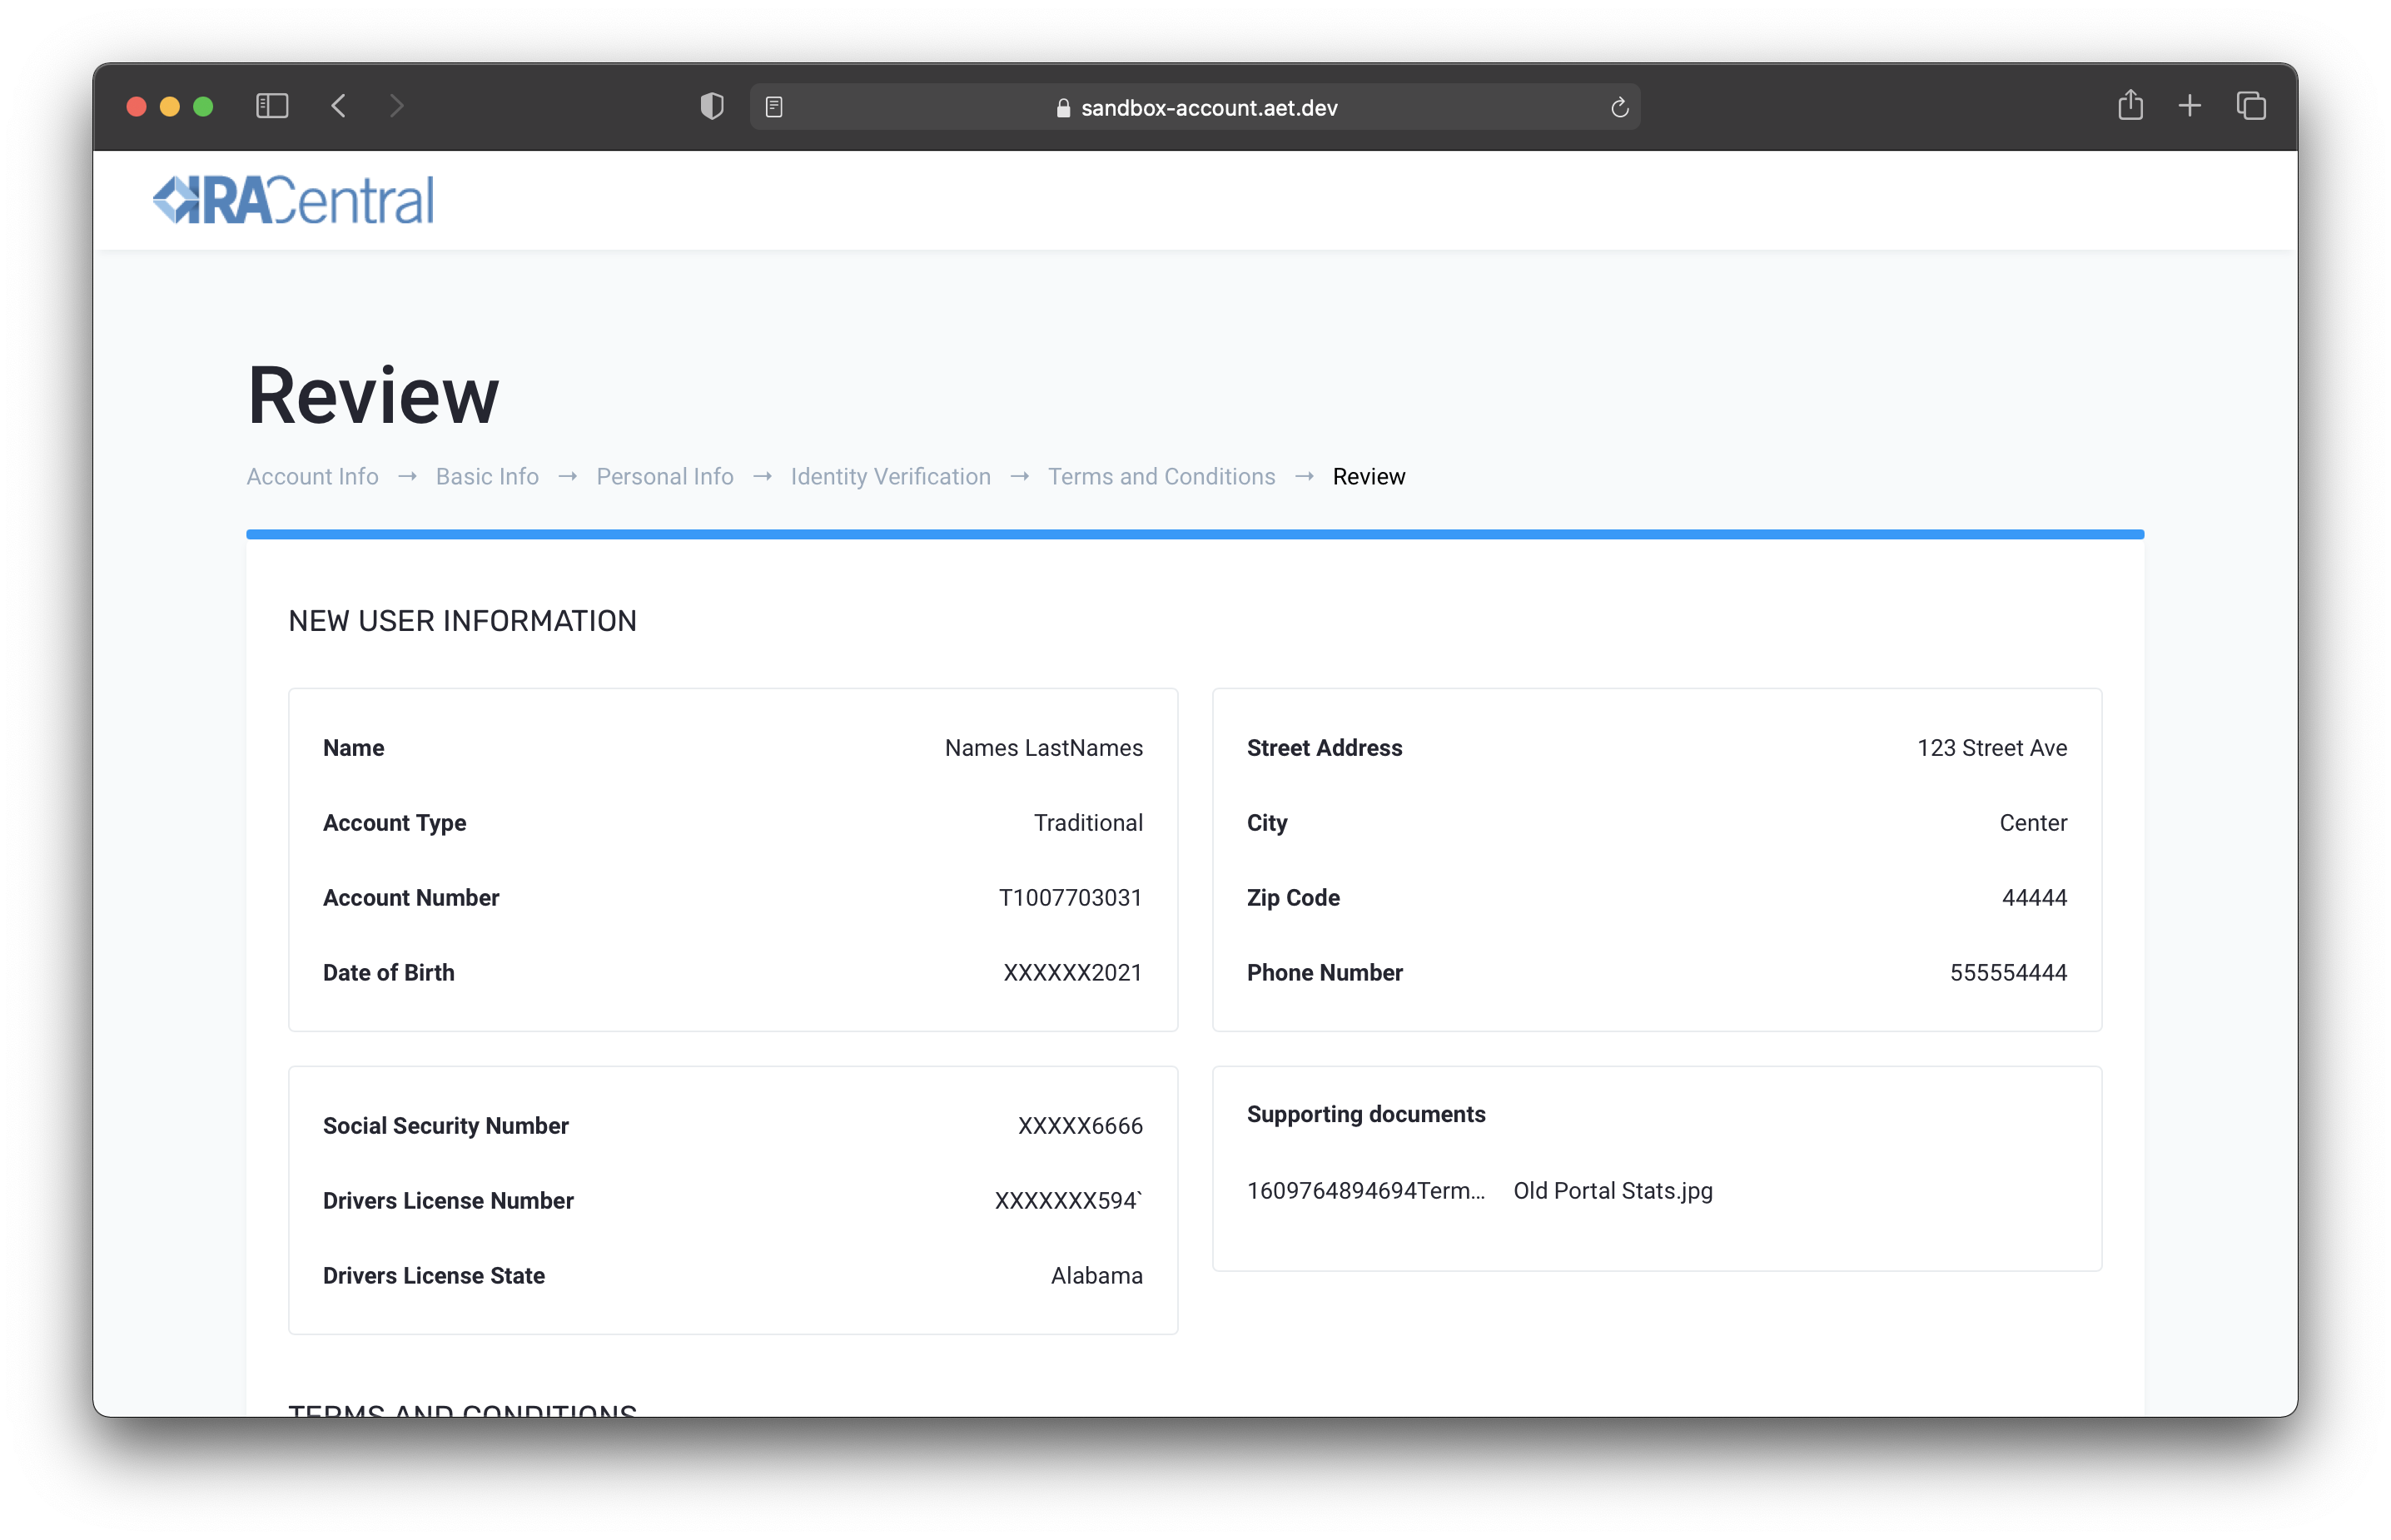2391x1540 pixels.
Task: Show tab overview icon
Action: tap(2251, 106)
